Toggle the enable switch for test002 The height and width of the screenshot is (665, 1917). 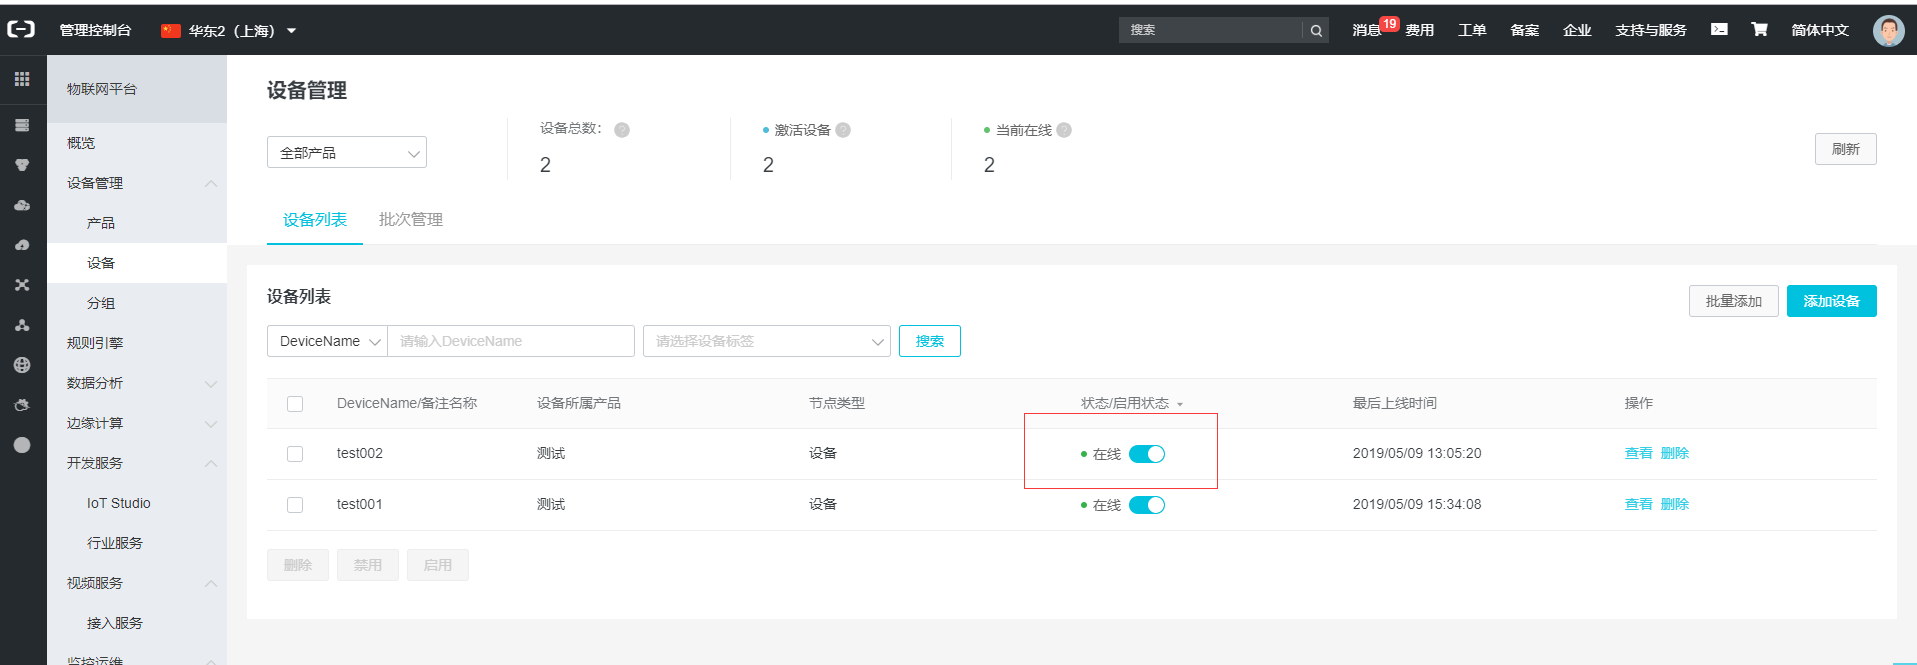[x=1147, y=454]
